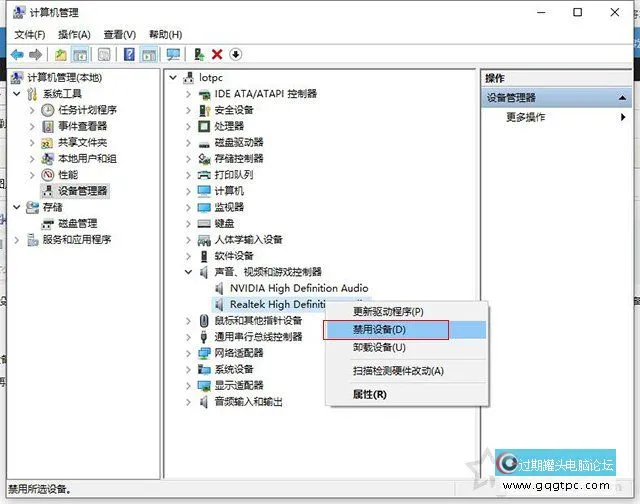640x504 pixels.
Task: Click the grayed export list toolbar icon
Action: coord(104,54)
